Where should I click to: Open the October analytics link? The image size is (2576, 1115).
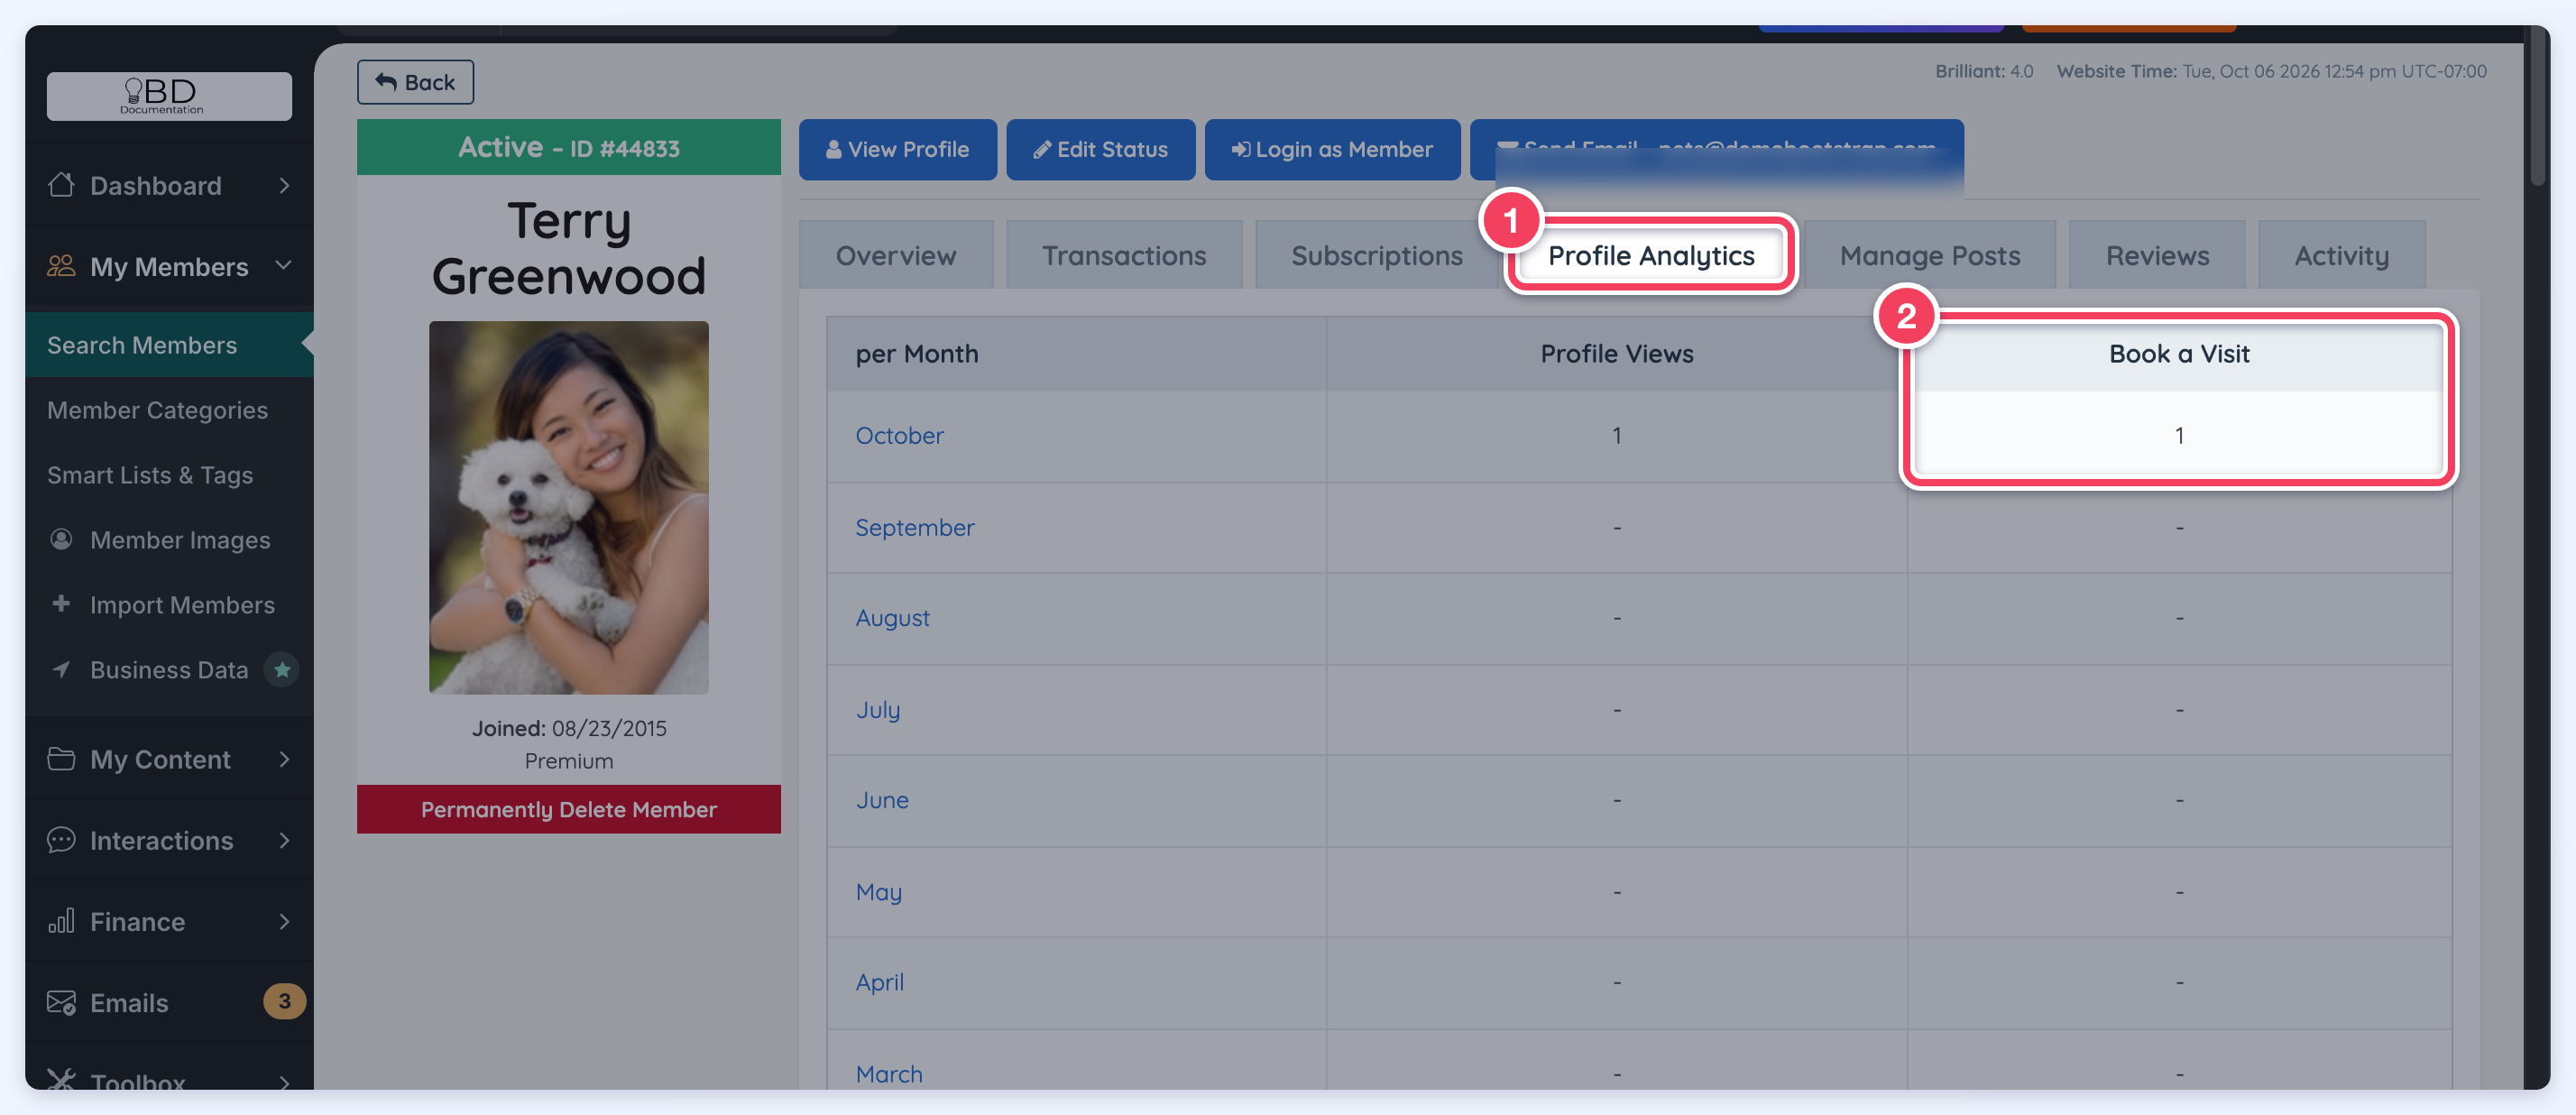coord(899,436)
